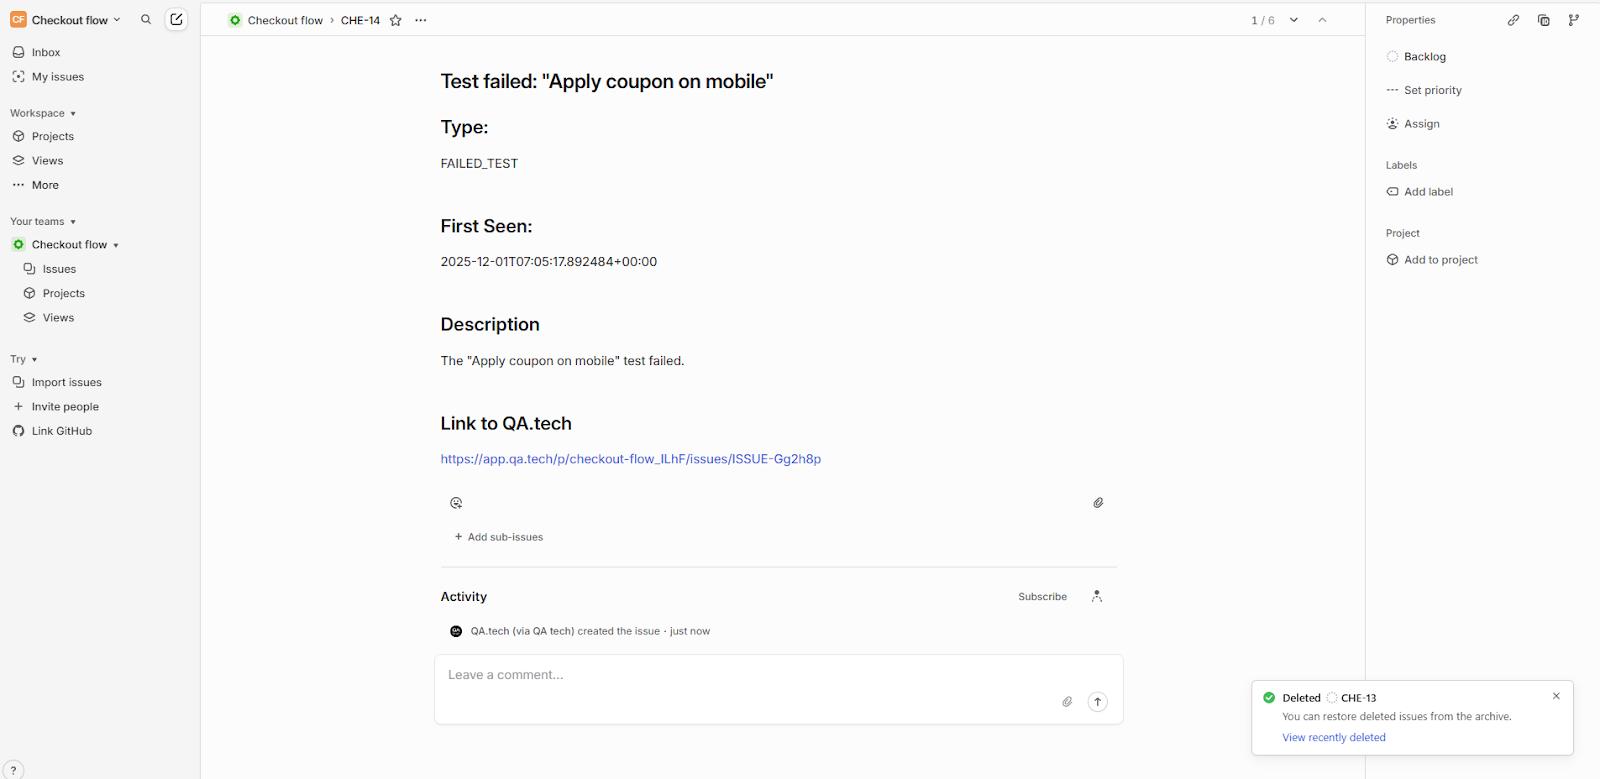Screen dimensions: 1600x779
Task: Attach a file to the issue description
Action: pyautogui.click(x=1098, y=503)
